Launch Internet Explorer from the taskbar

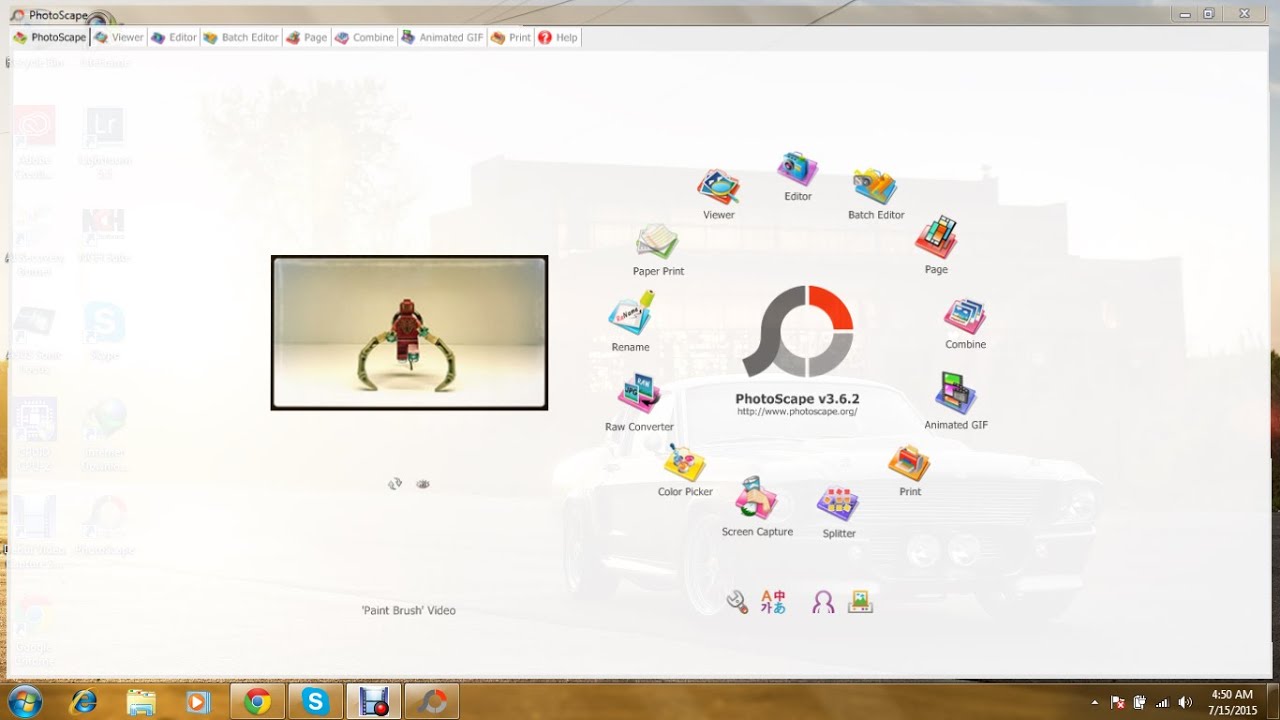point(84,701)
